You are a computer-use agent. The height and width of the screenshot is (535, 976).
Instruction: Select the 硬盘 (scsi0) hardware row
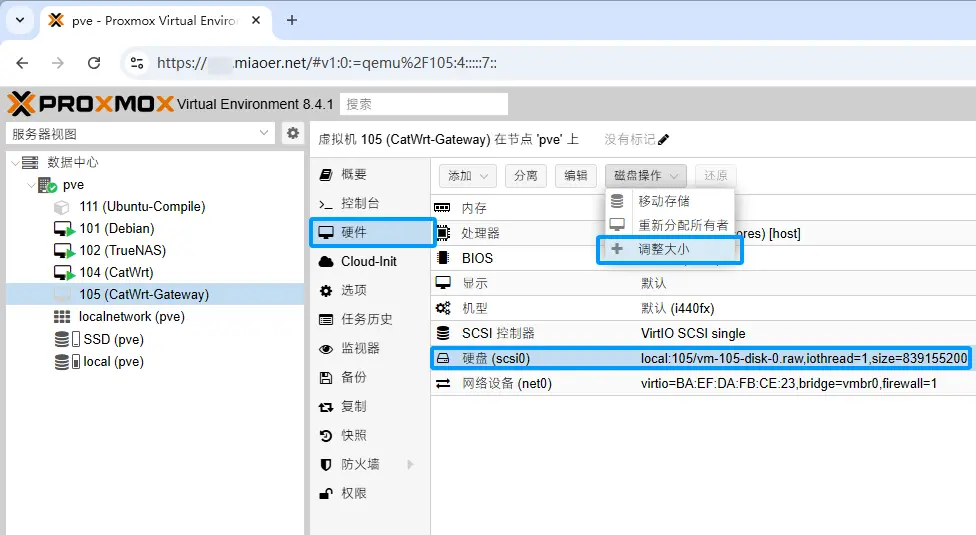pos(702,358)
